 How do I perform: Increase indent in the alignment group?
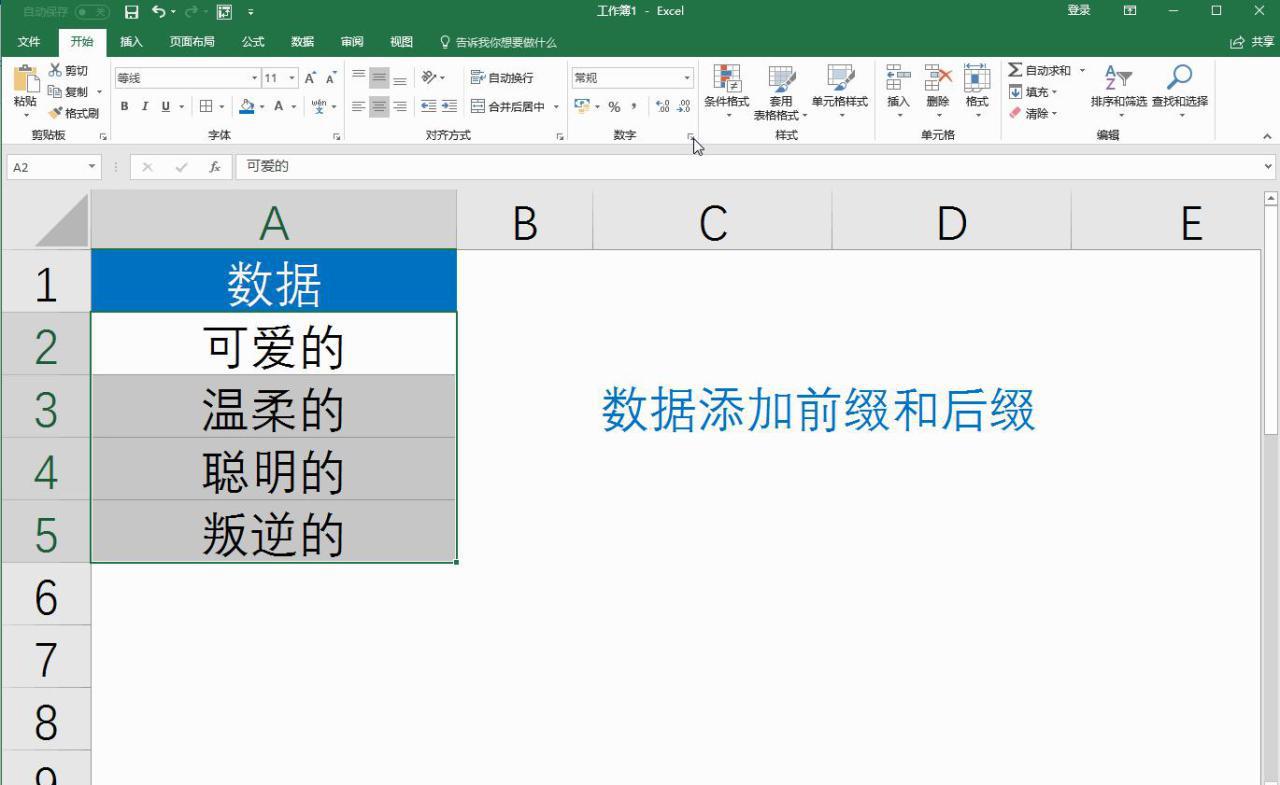(x=449, y=106)
